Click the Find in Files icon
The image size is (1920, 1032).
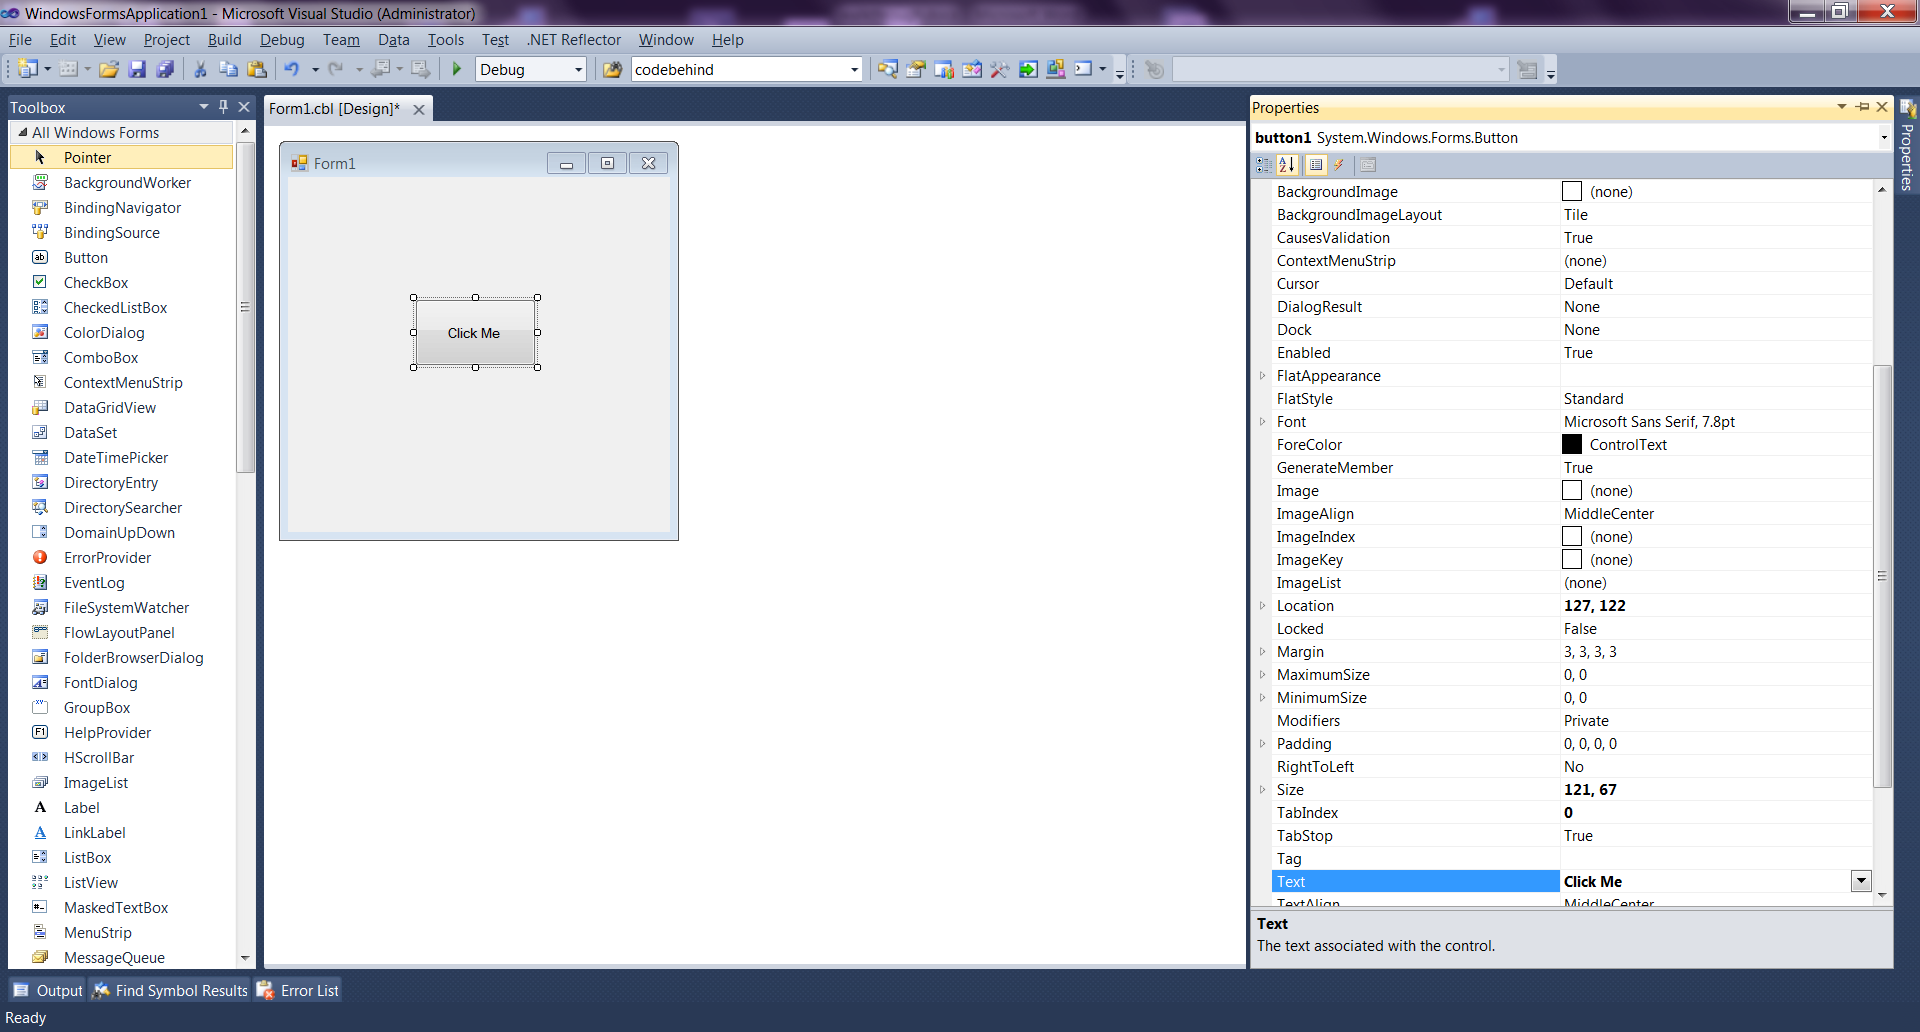coord(612,69)
